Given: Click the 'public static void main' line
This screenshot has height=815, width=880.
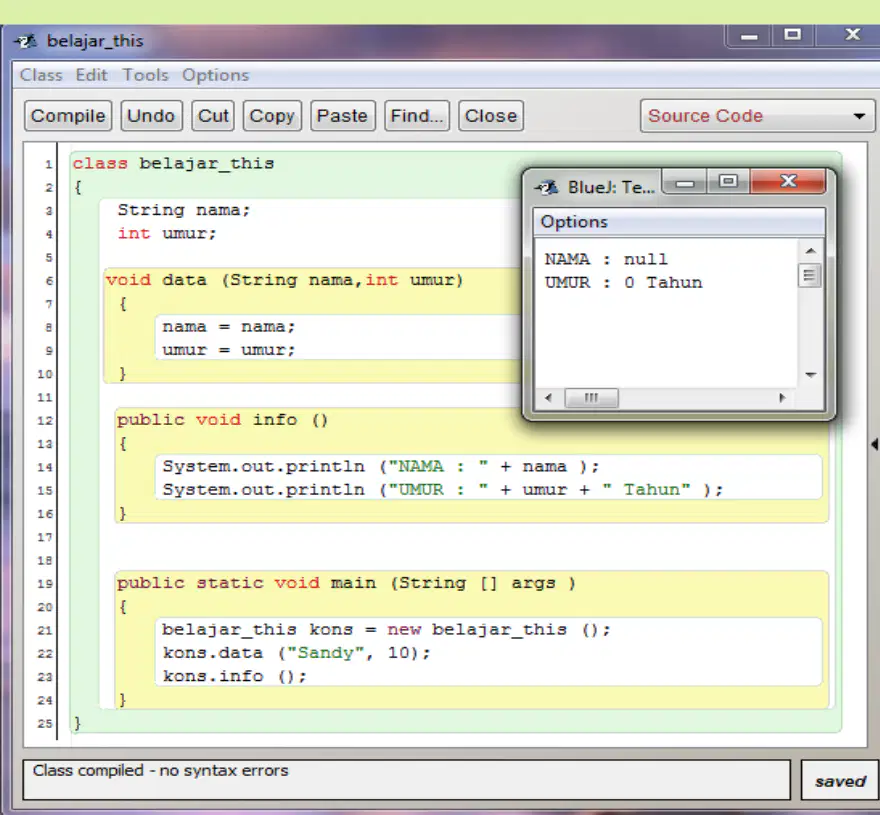Looking at the screenshot, I should (x=346, y=583).
